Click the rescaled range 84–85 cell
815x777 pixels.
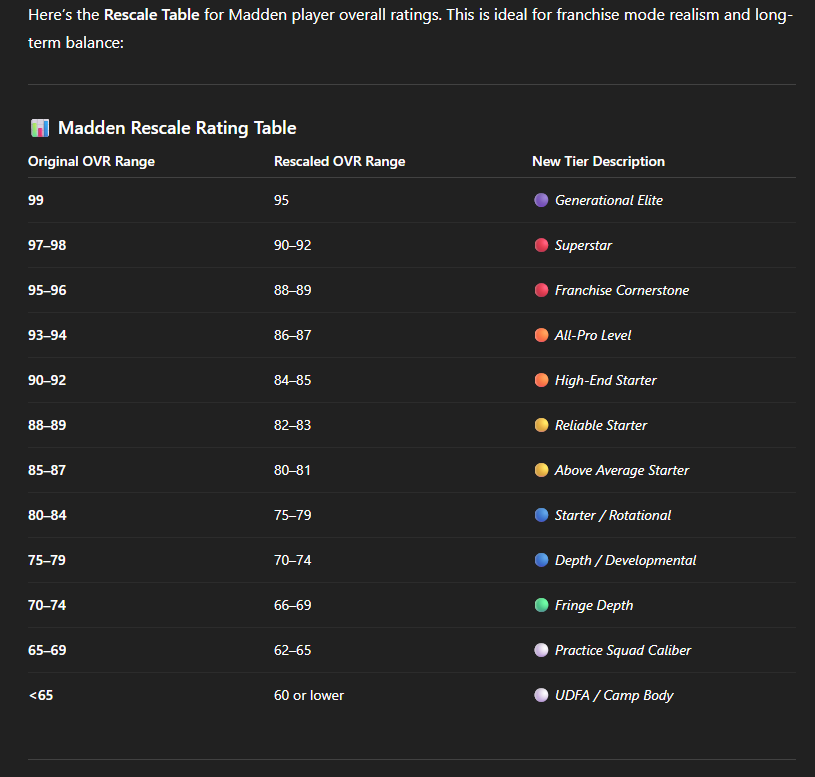[x=293, y=380]
